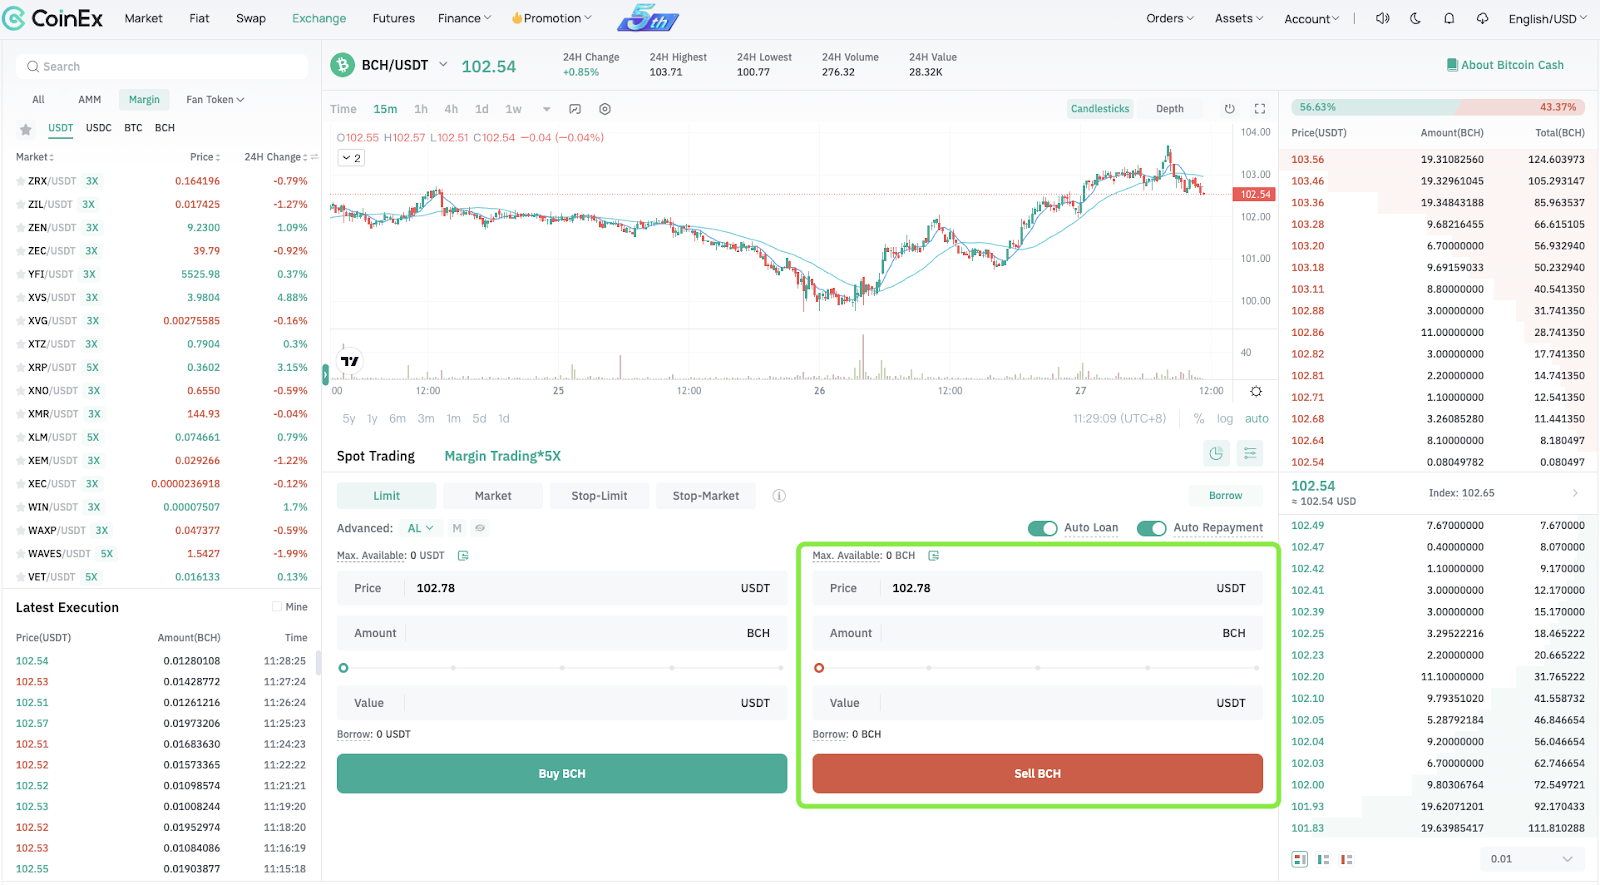Screen dimensions: 1600x885
Task: Open the About Bitcoin Cash link
Action: (x=1505, y=65)
